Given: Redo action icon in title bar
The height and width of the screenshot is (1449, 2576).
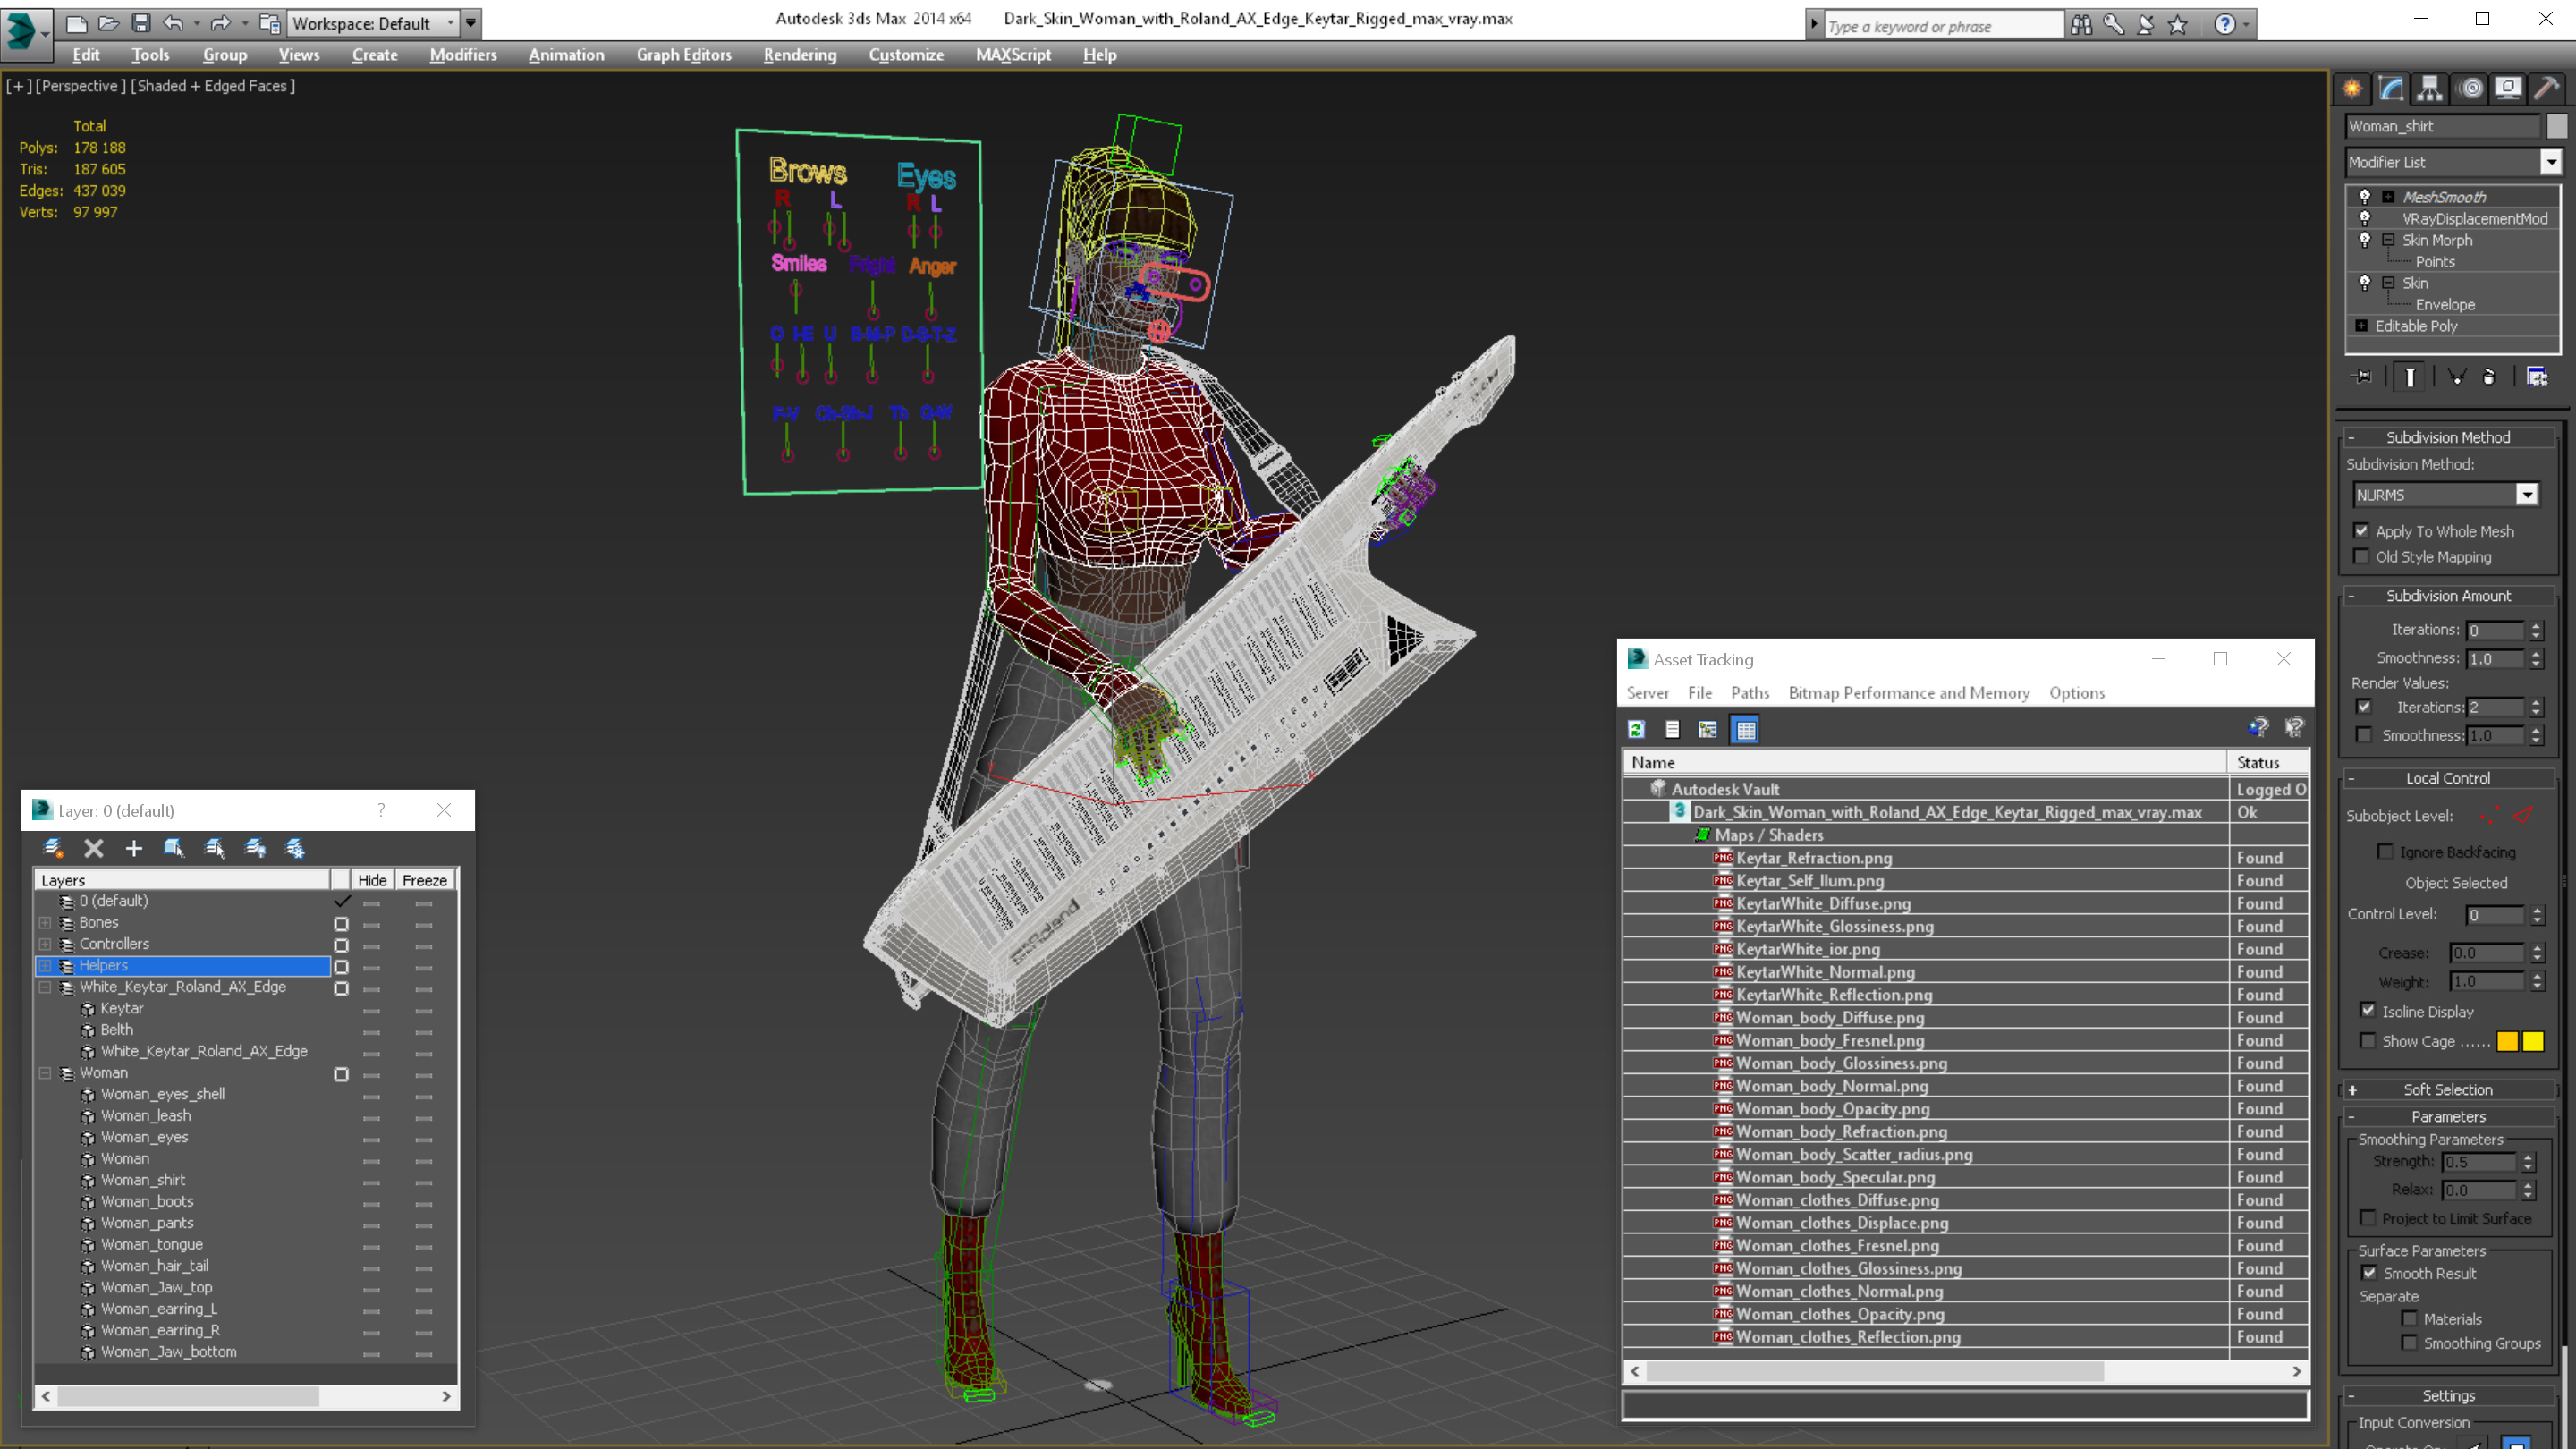Looking at the screenshot, I should pos(220,23).
